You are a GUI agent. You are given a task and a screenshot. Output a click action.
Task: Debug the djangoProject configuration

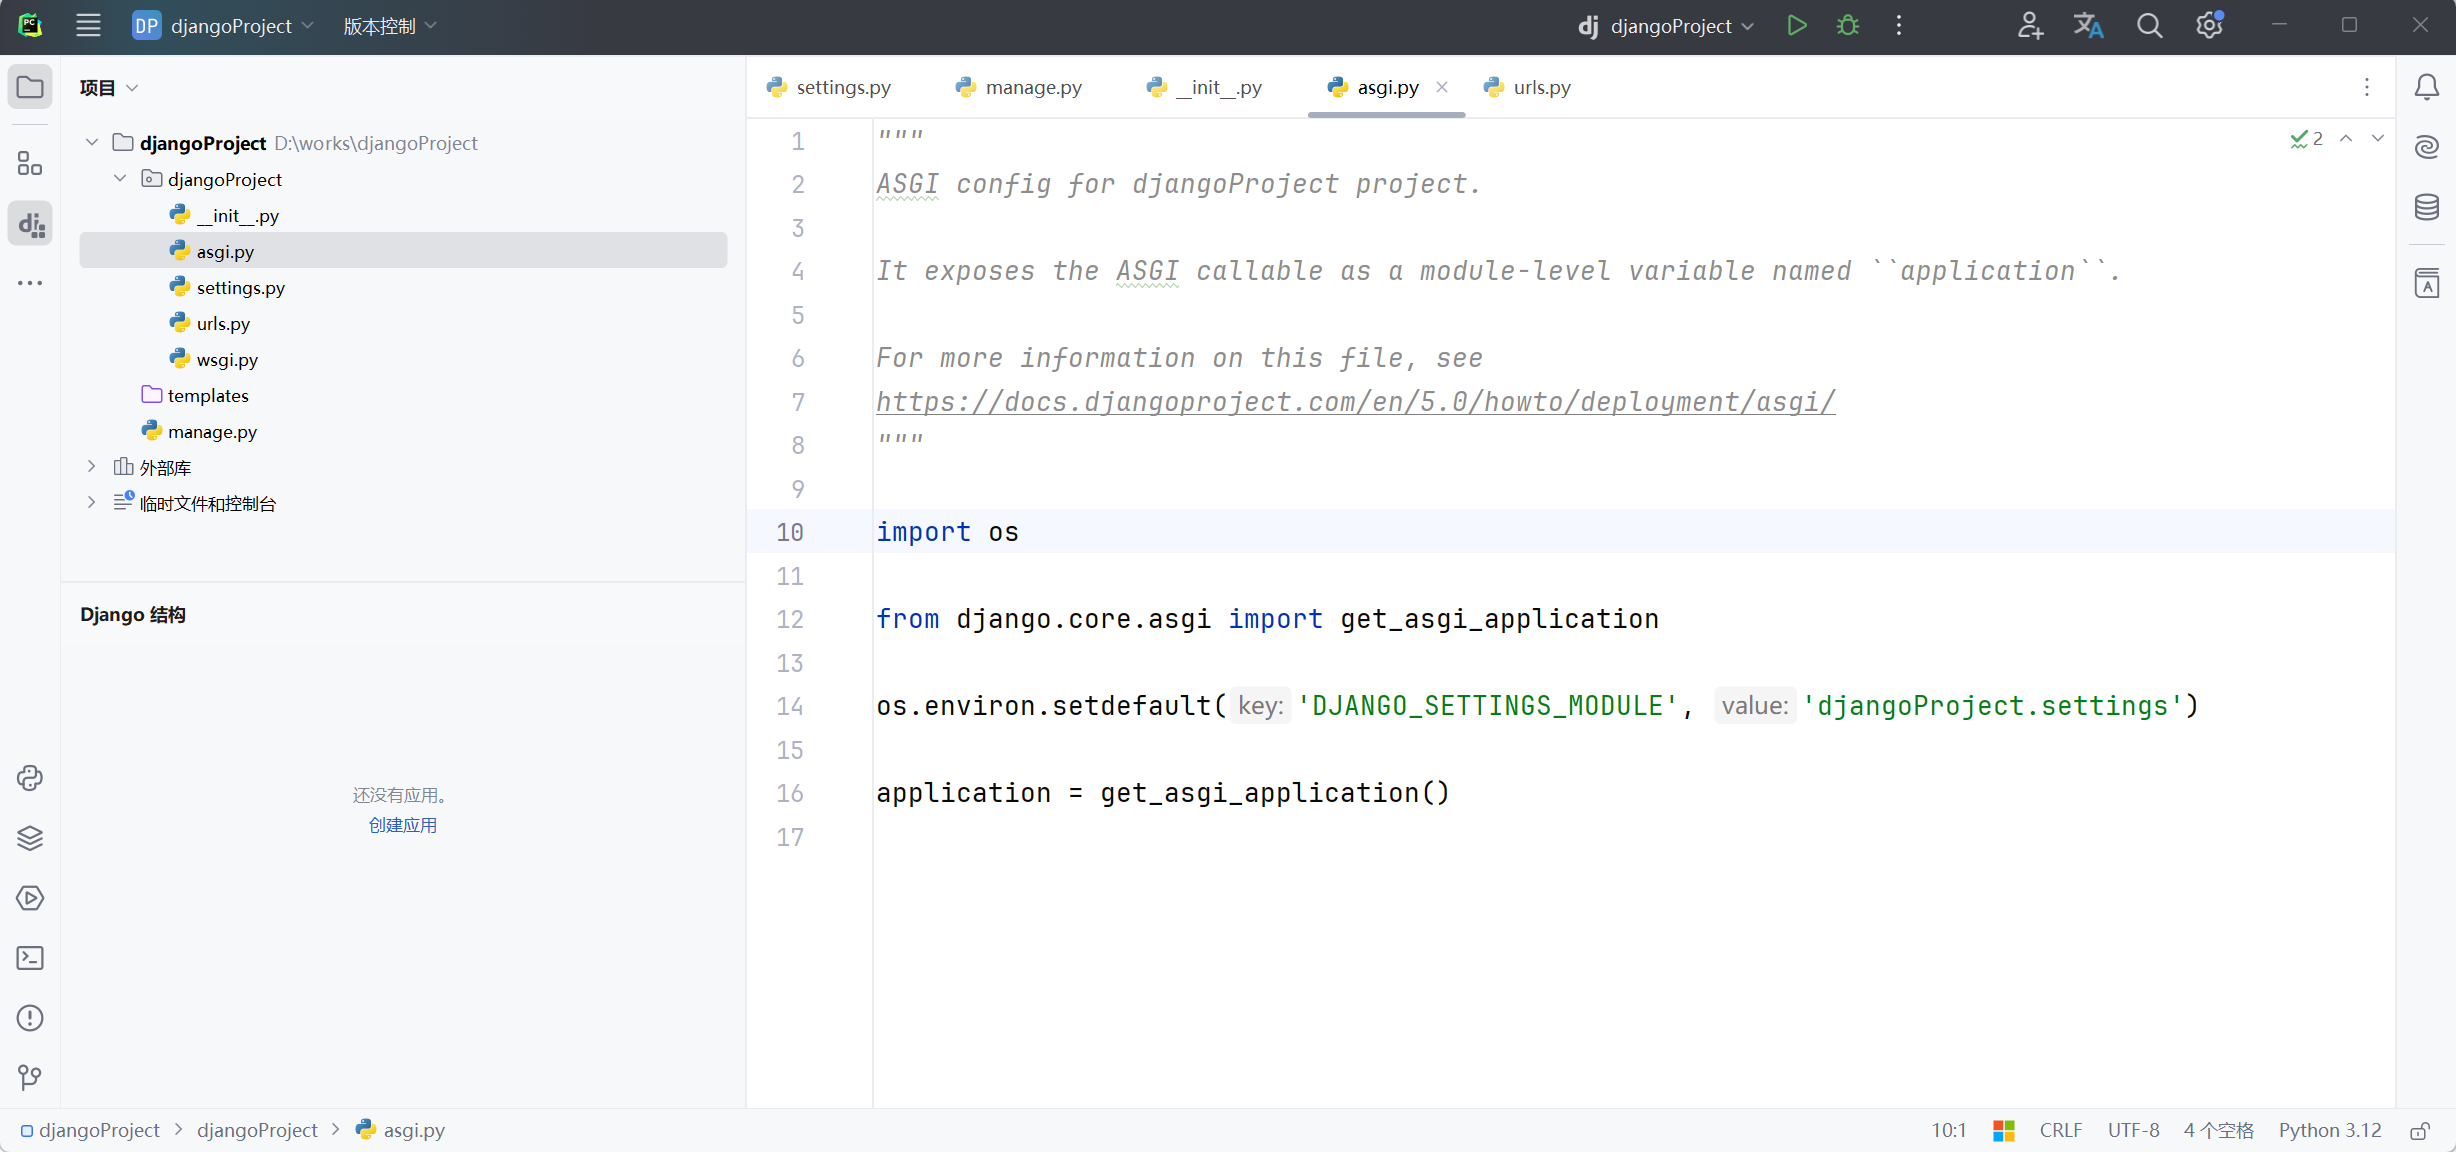(x=1848, y=26)
